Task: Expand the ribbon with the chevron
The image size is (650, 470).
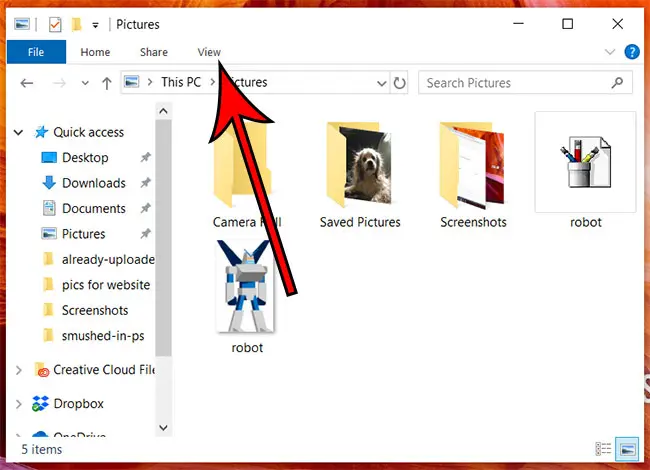Action: click(609, 52)
